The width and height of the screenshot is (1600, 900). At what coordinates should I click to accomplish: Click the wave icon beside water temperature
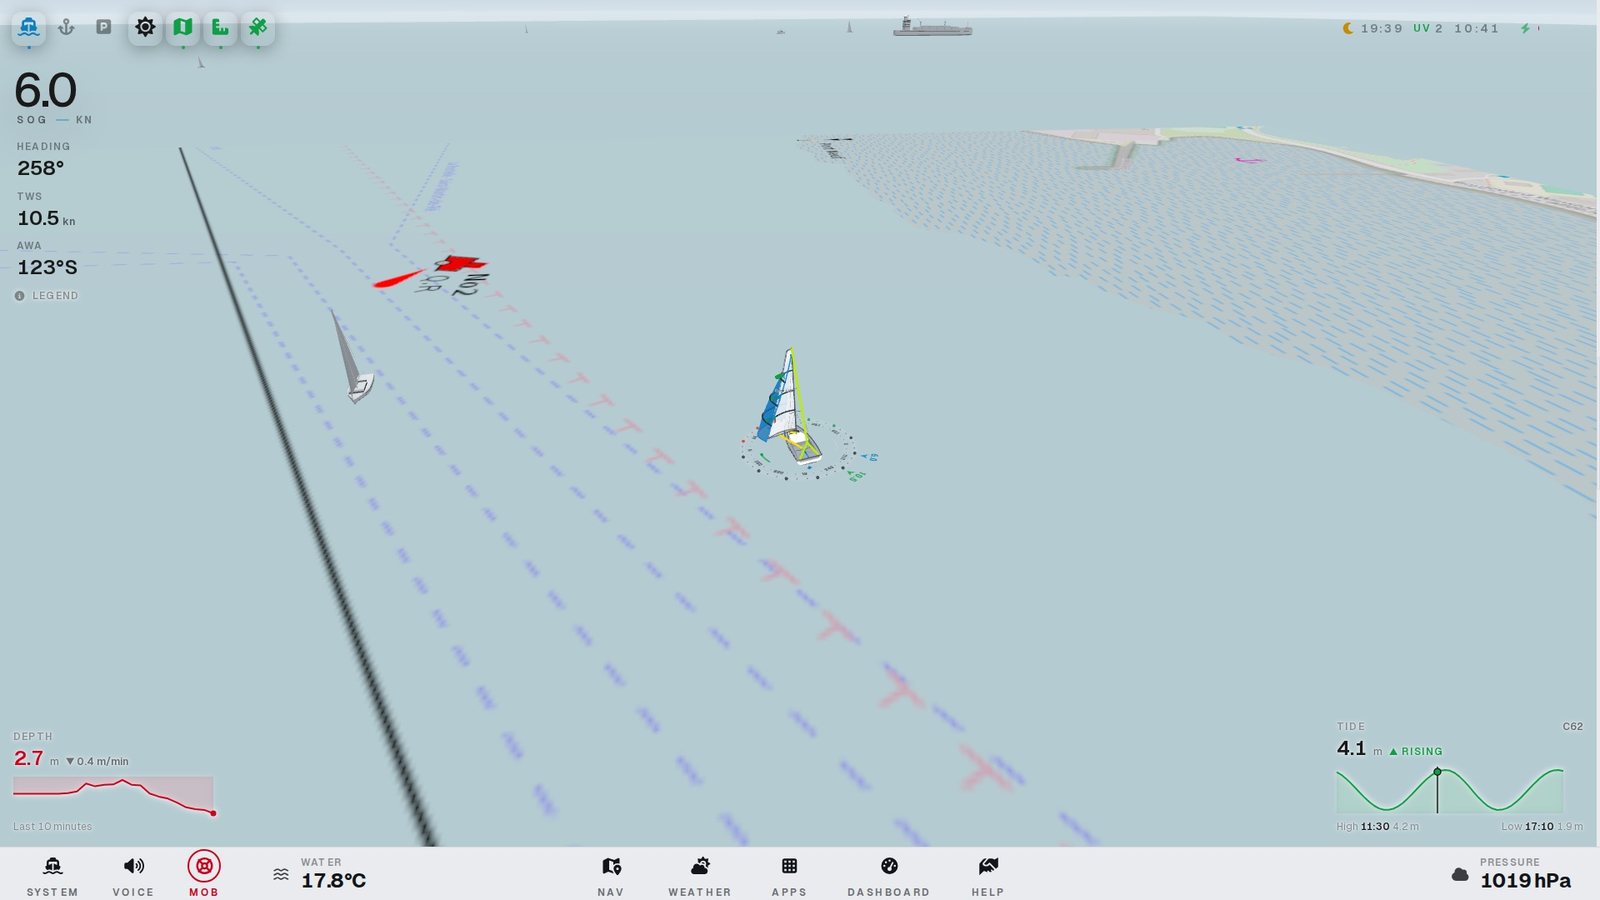click(281, 875)
